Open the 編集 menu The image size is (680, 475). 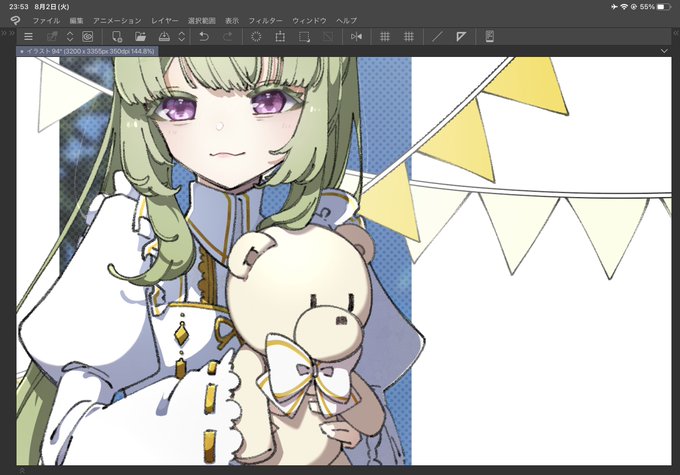coord(76,20)
